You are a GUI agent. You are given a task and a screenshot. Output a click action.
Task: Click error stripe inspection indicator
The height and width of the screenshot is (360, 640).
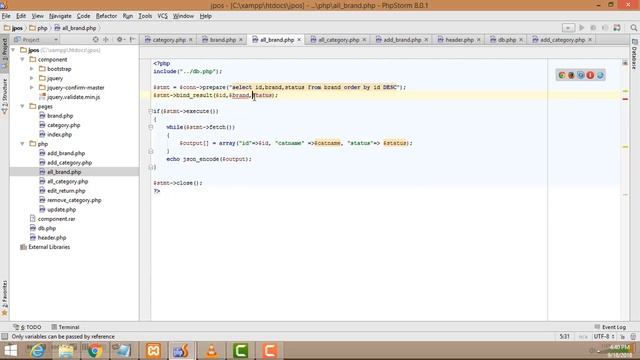625,63
